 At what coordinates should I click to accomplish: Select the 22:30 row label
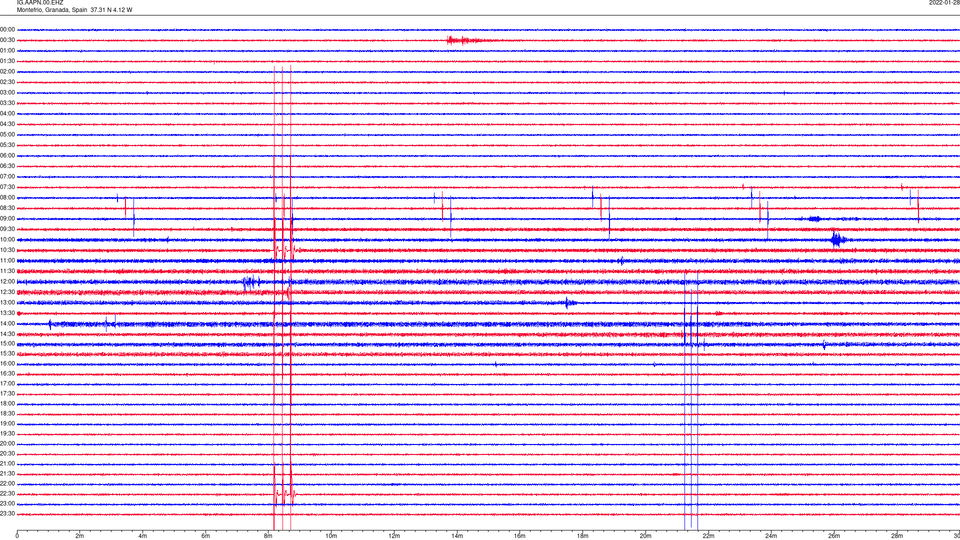pos(7,493)
